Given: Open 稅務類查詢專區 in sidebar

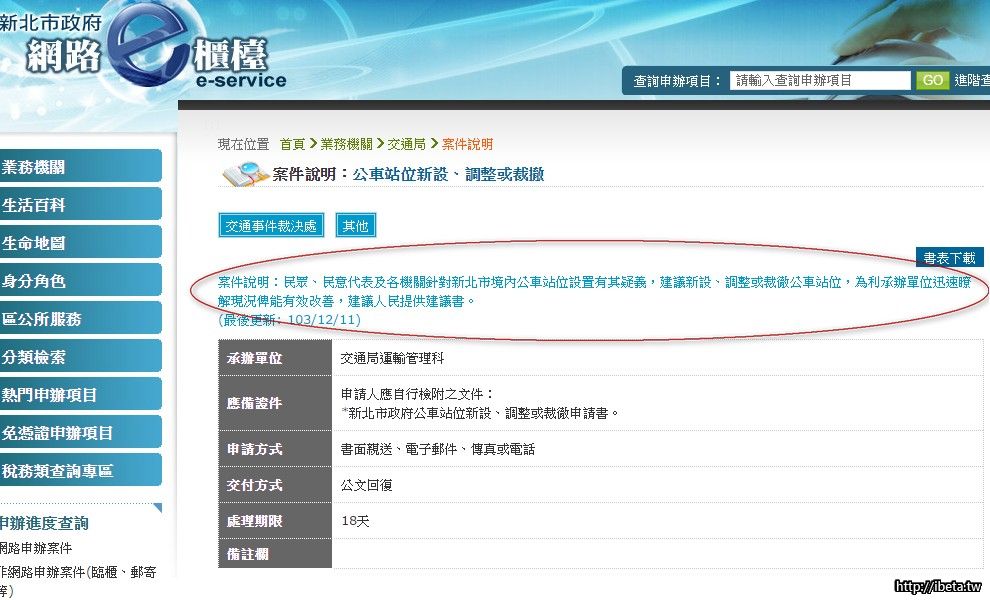Looking at the screenshot, I should click(80, 471).
